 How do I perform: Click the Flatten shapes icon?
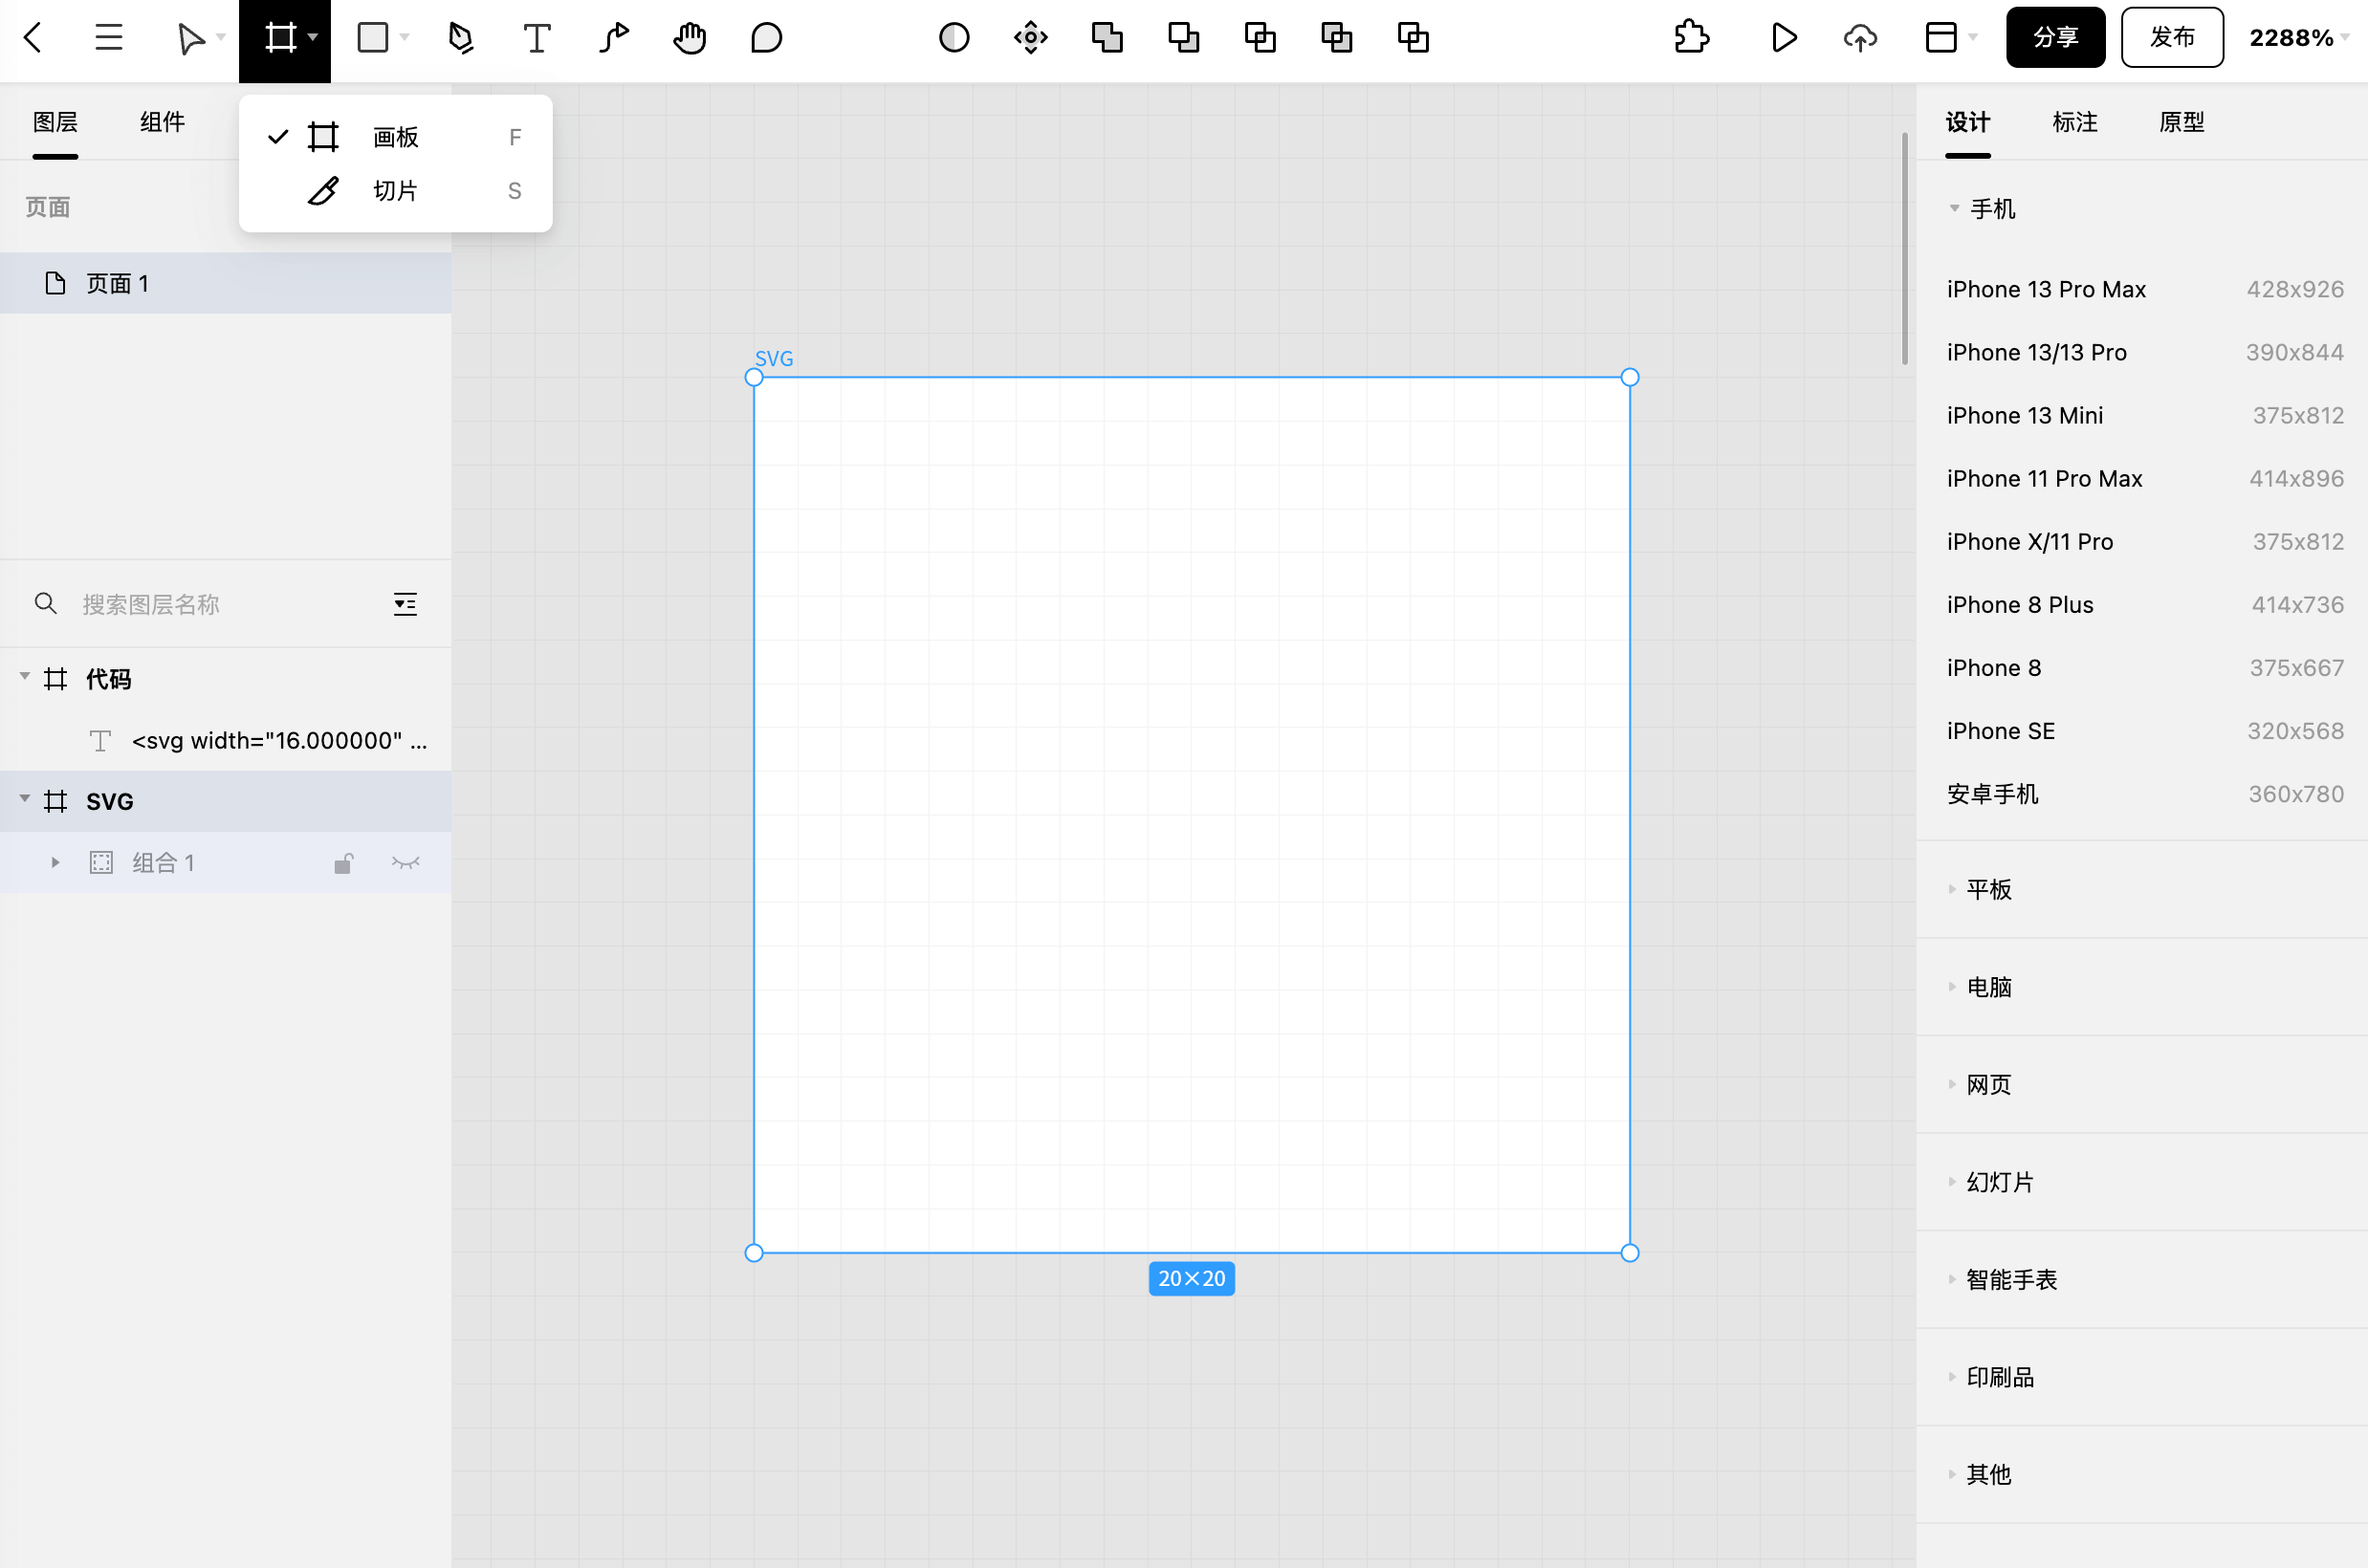pyautogui.click(x=1413, y=38)
